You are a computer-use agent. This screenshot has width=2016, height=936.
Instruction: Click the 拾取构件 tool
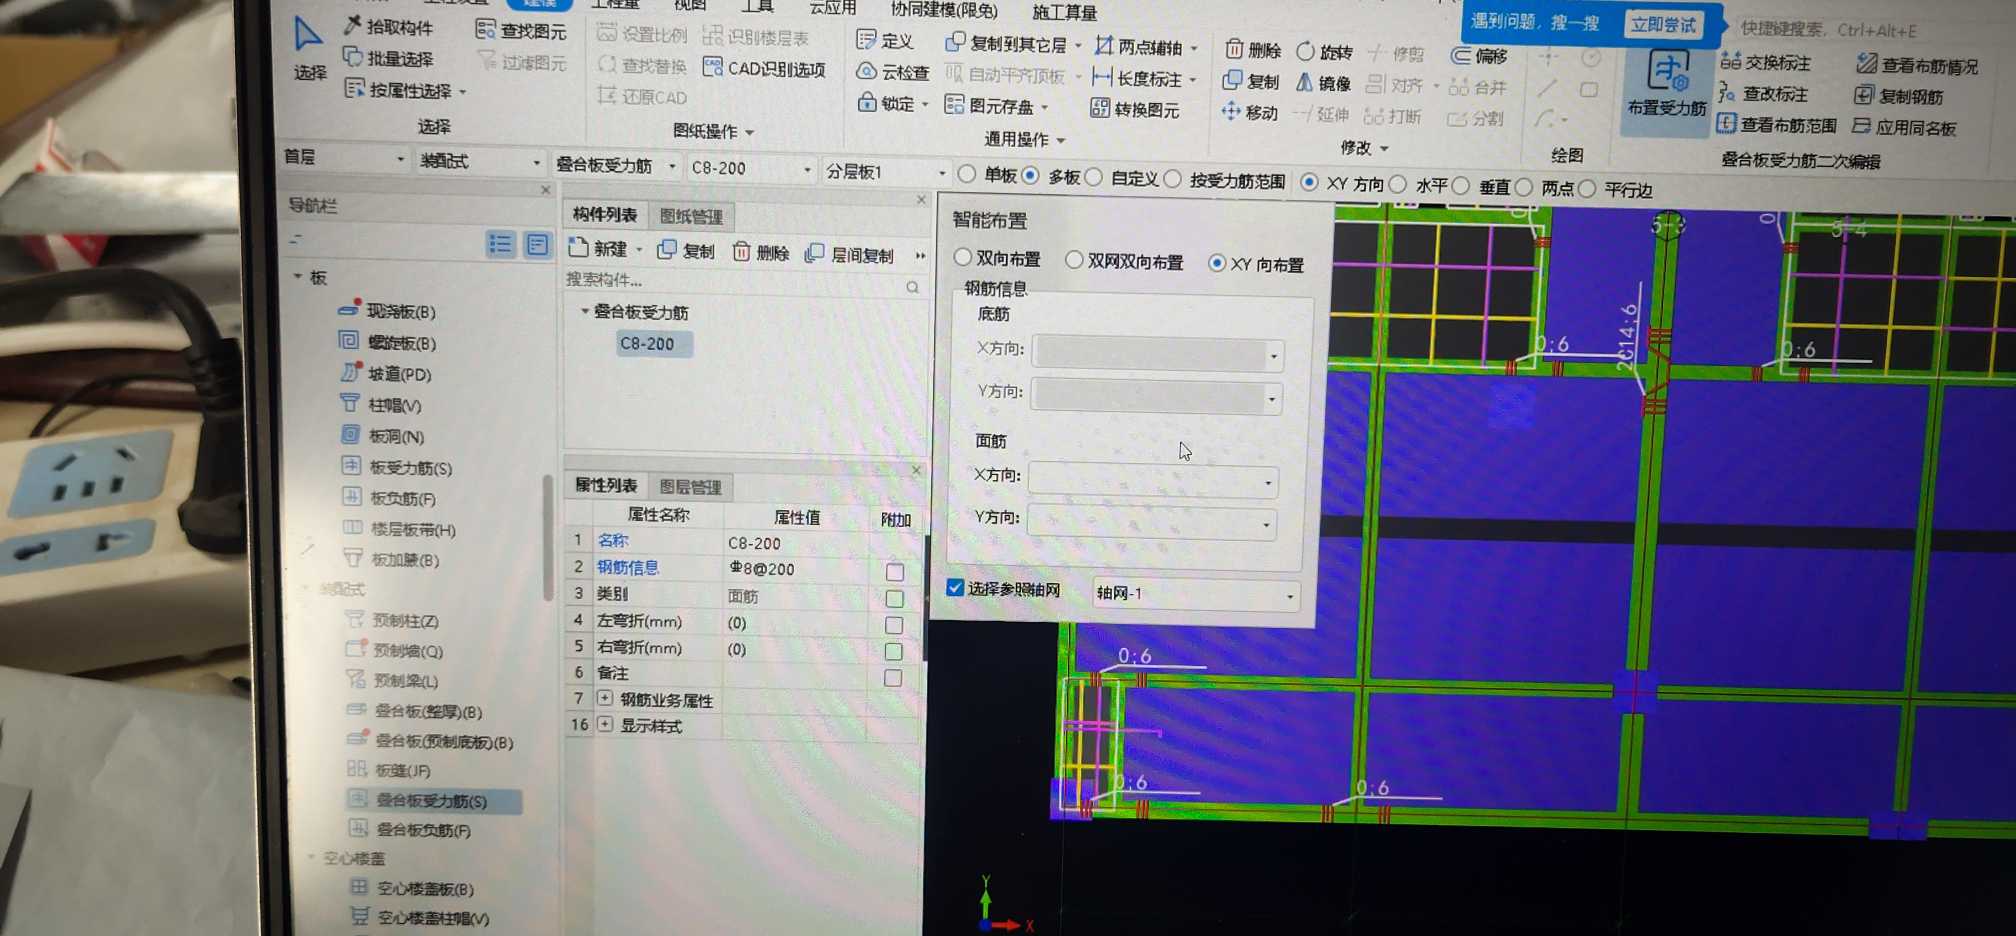[388, 27]
